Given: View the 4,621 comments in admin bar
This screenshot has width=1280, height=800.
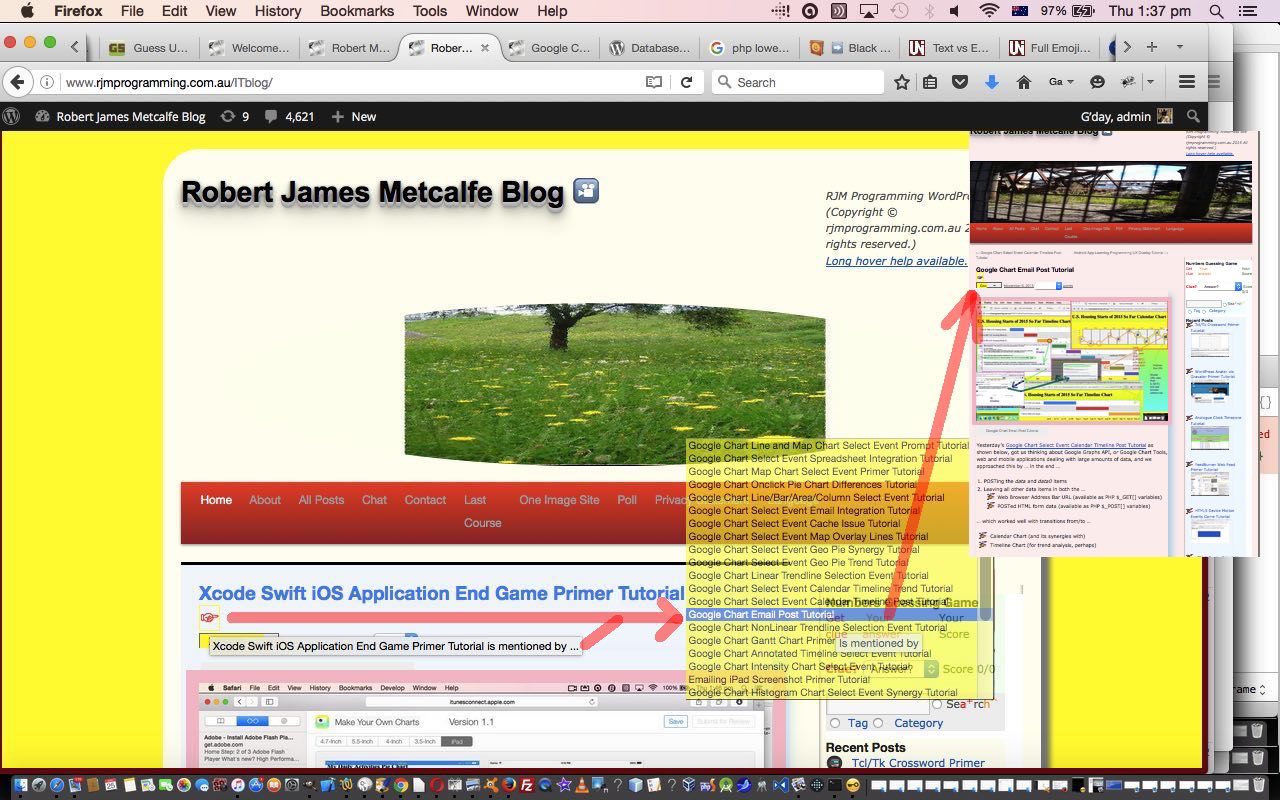Looking at the screenshot, I should [288, 116].
